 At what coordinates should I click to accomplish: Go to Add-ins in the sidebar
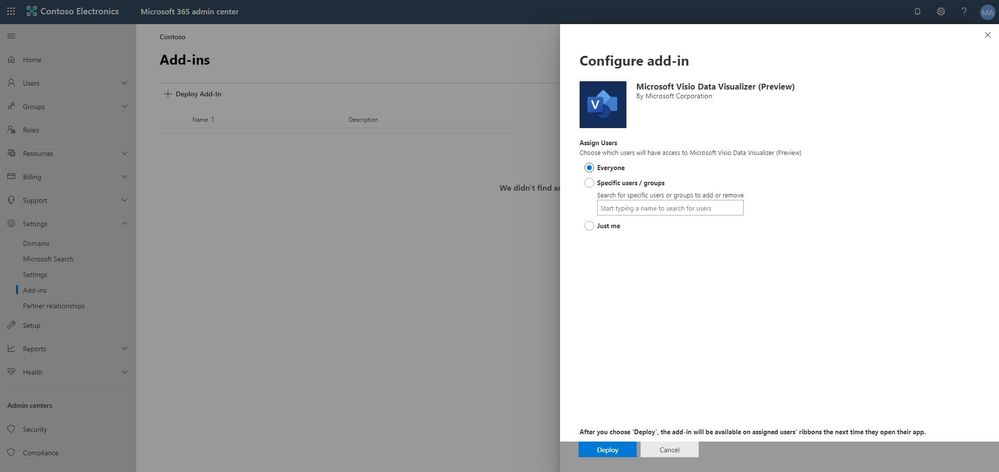(x=34, y=290)
